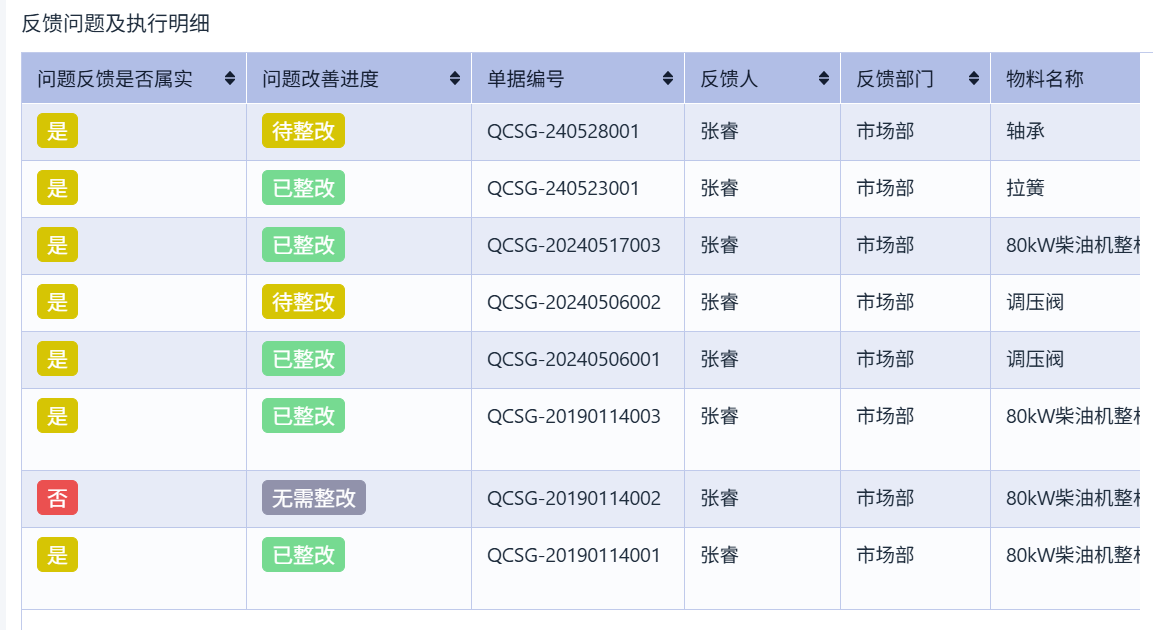
Task: Click 待整改 badge for QCSG-20240506002
Action: click(x=303, y=302)
